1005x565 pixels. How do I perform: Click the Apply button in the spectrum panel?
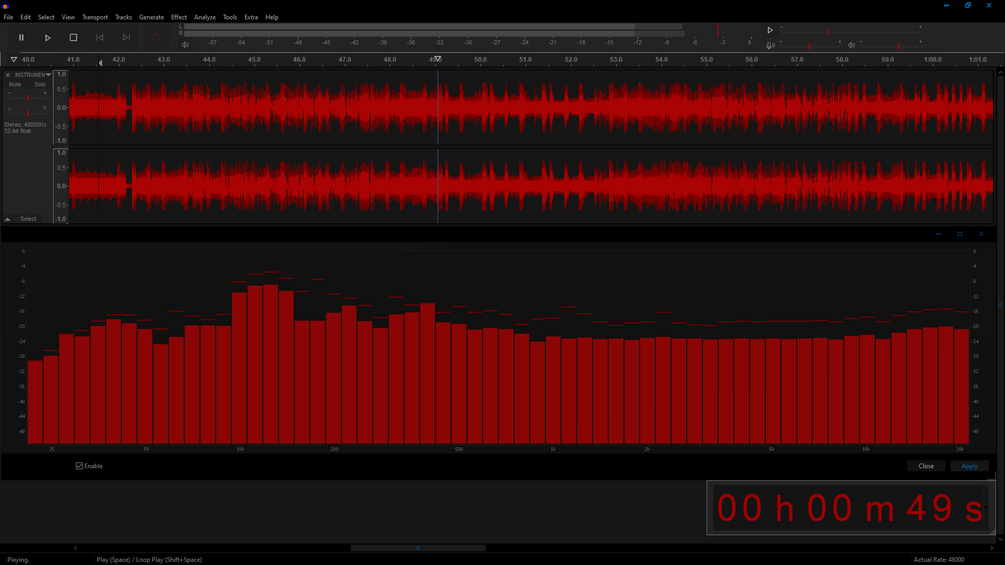969,466
